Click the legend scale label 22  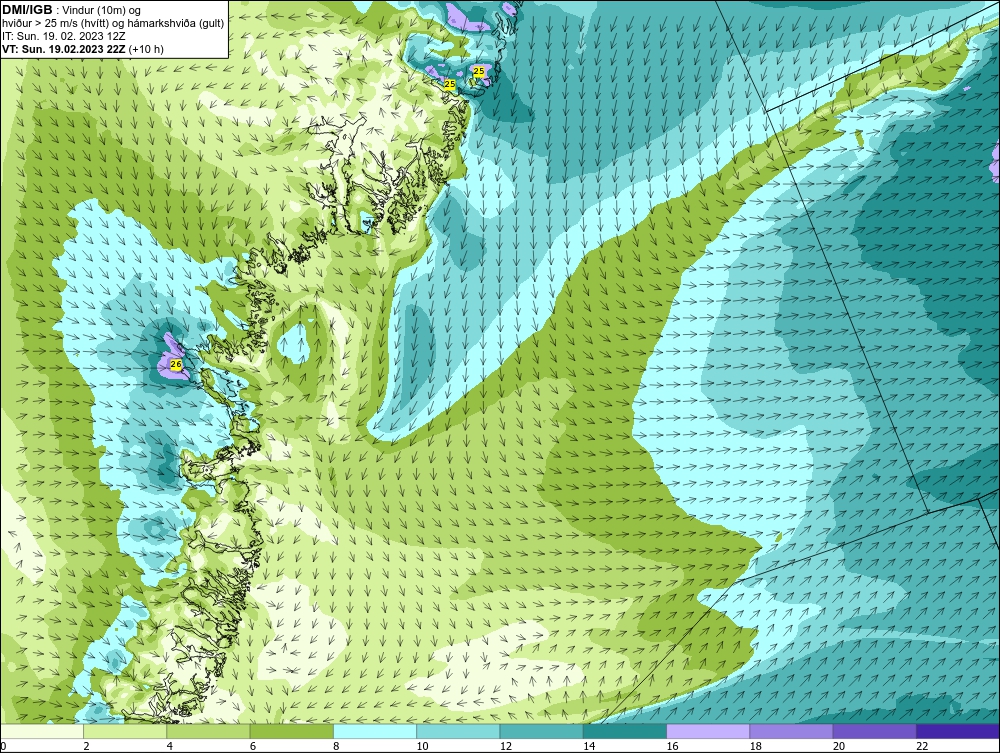pos(922,747)
